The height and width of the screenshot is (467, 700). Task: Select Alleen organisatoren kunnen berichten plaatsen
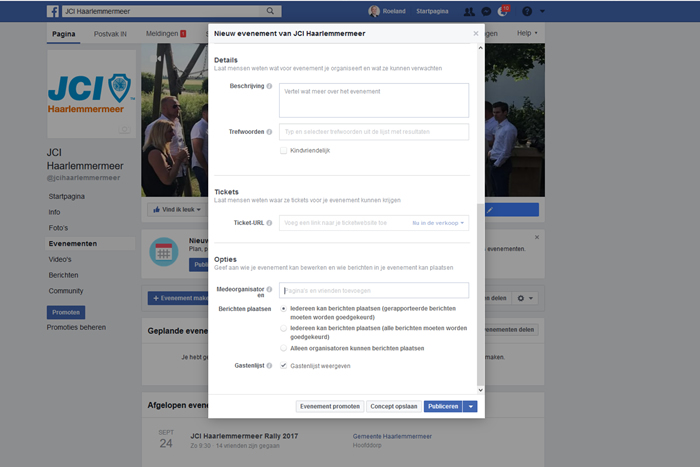283,348
